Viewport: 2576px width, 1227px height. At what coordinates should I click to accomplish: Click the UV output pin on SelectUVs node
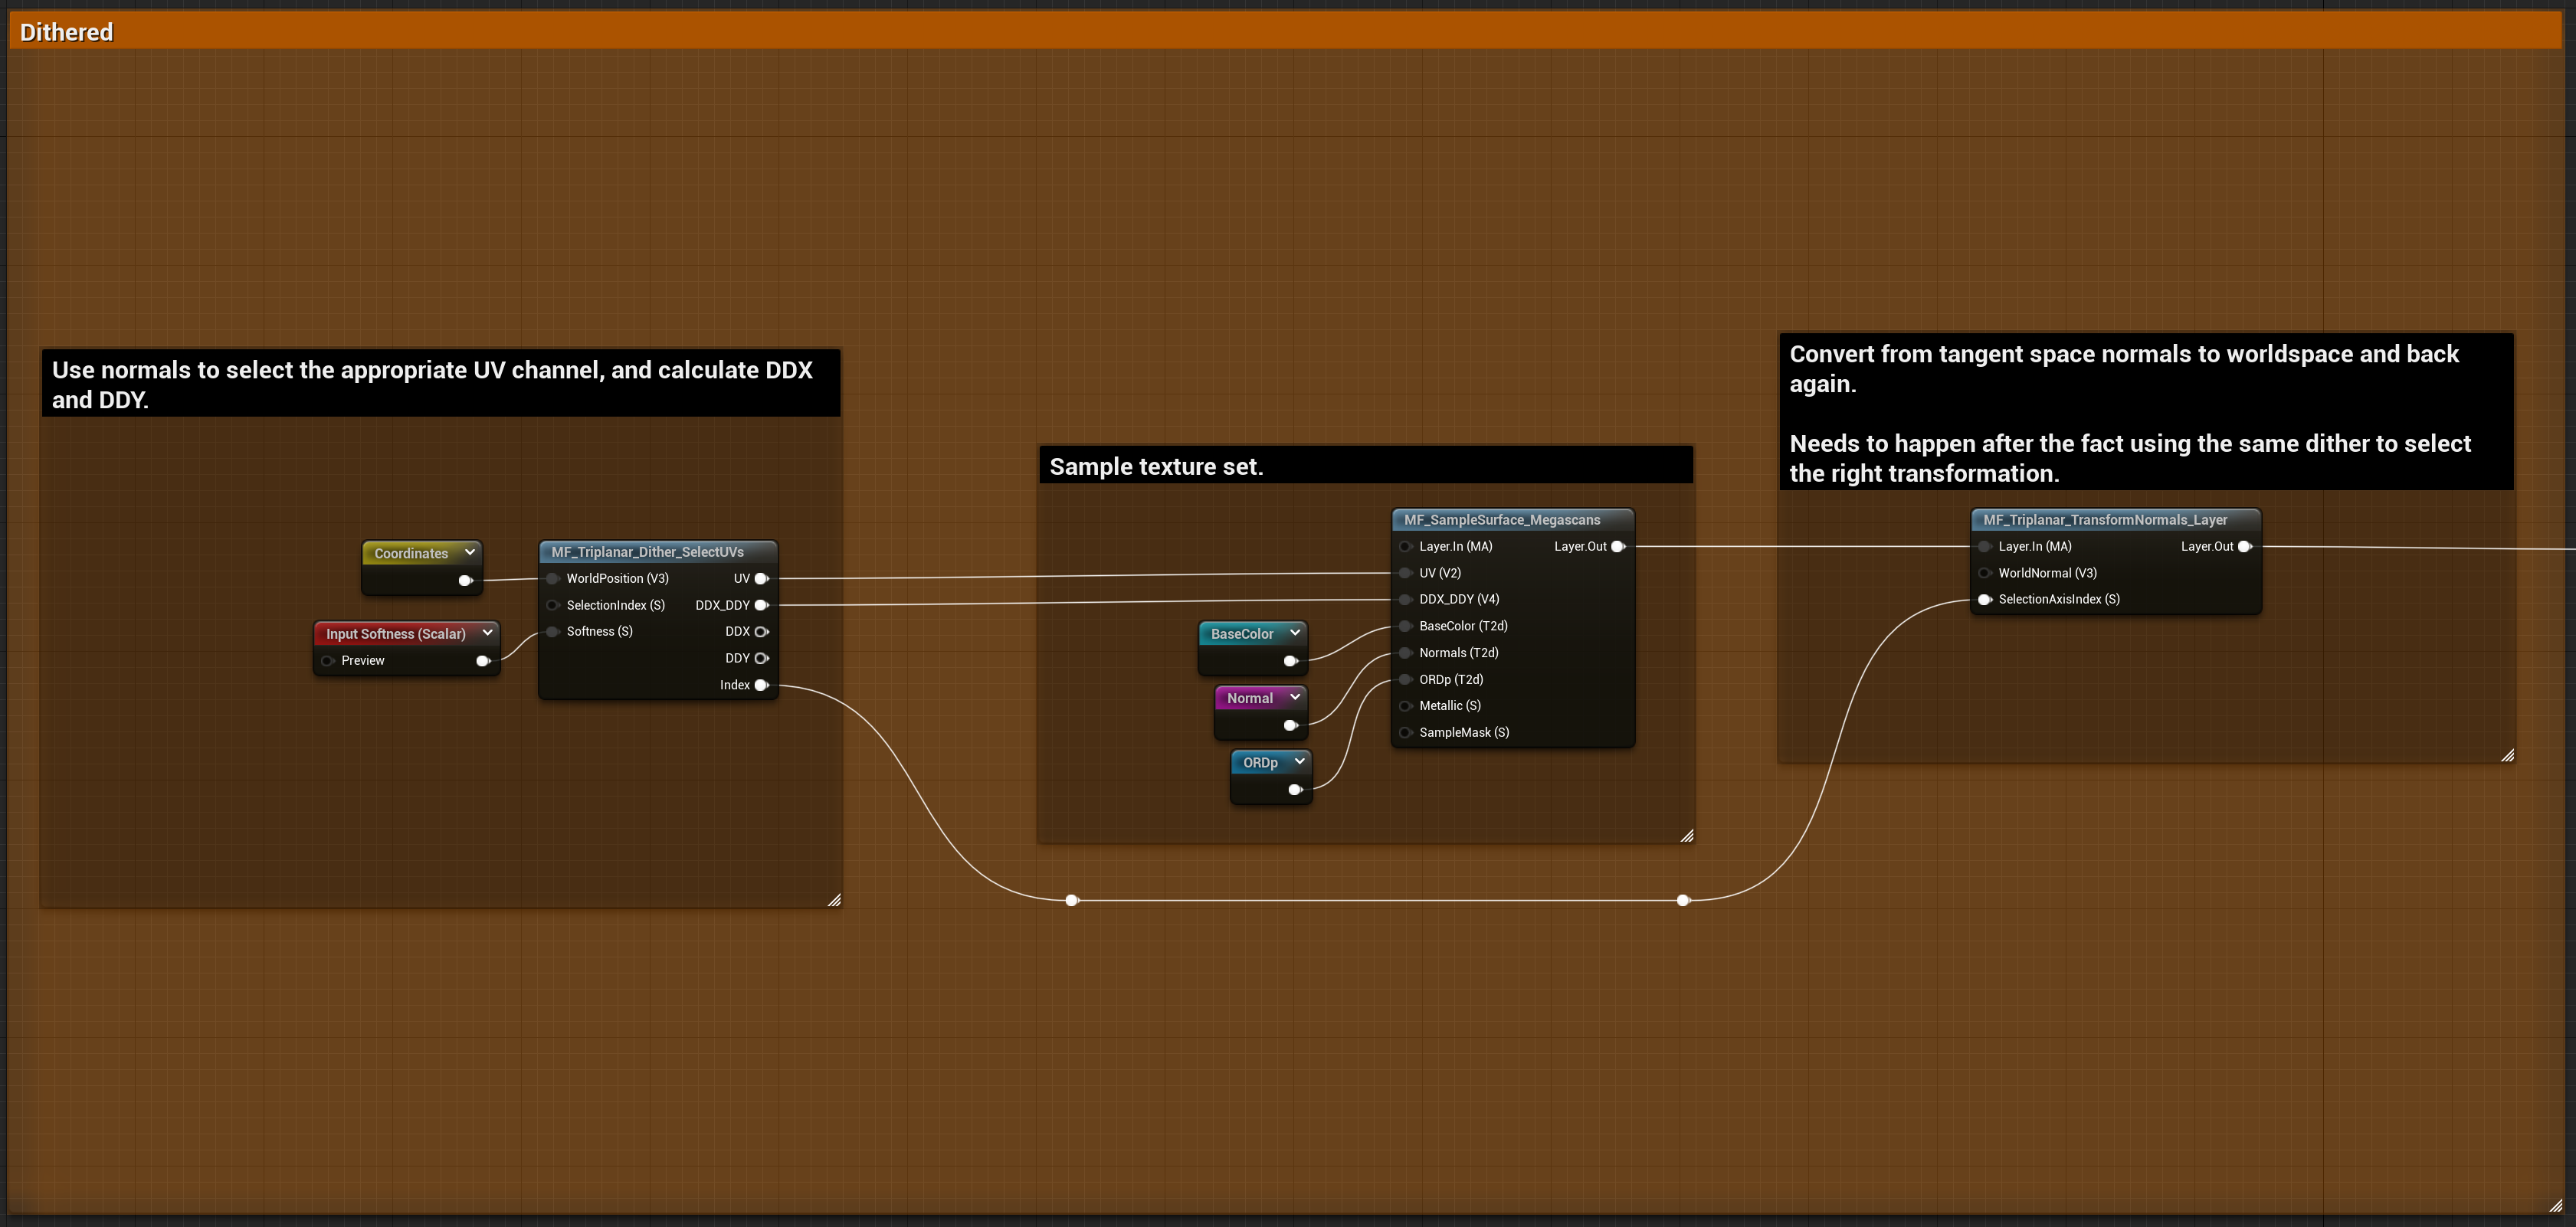tap(761, 579)
